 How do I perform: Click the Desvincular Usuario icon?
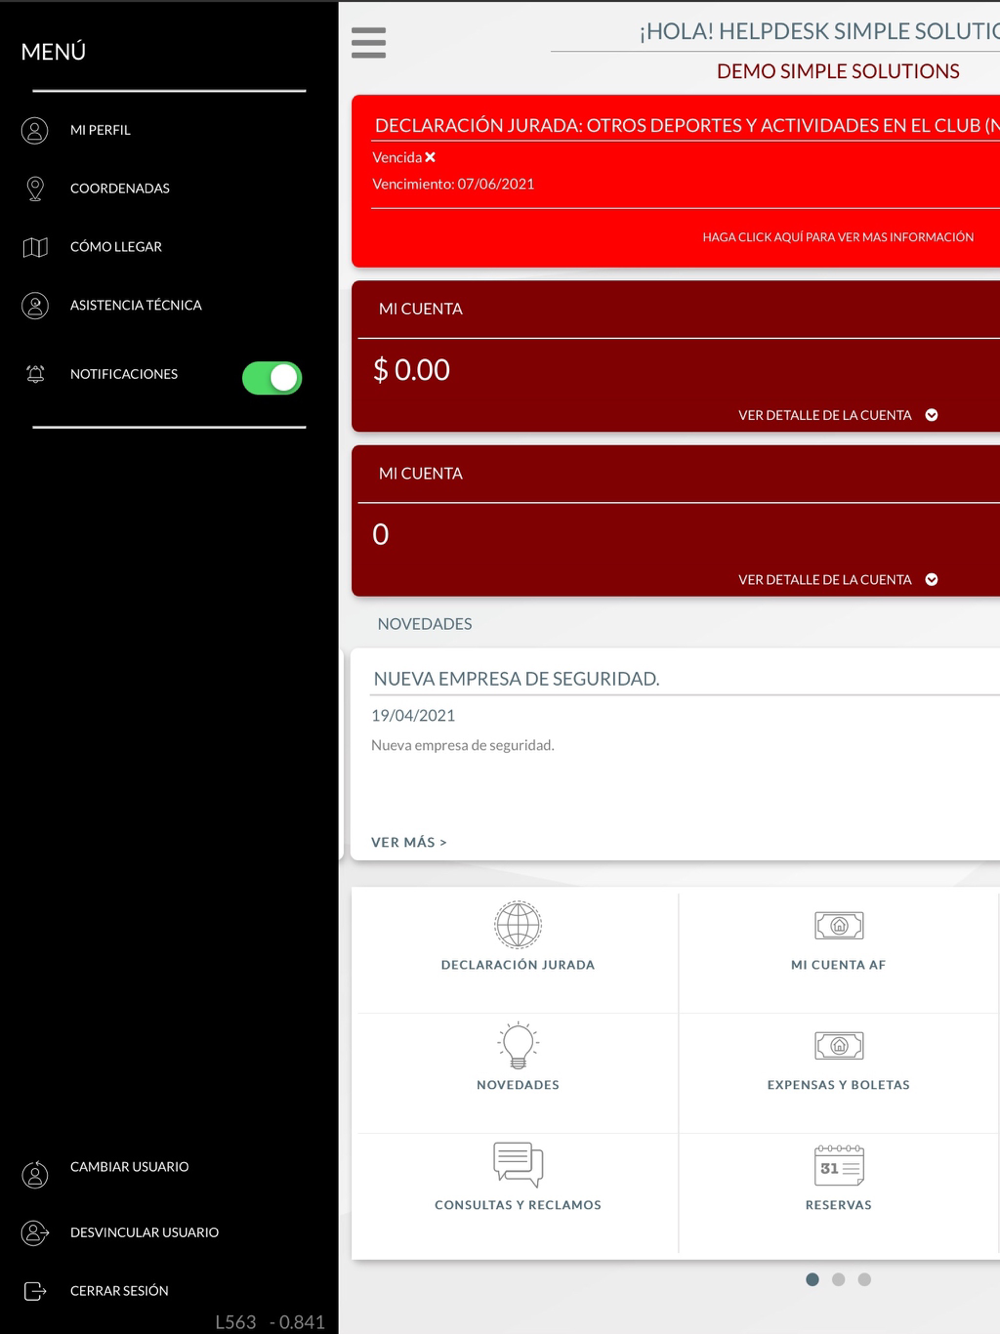(x=35, y=1233)
